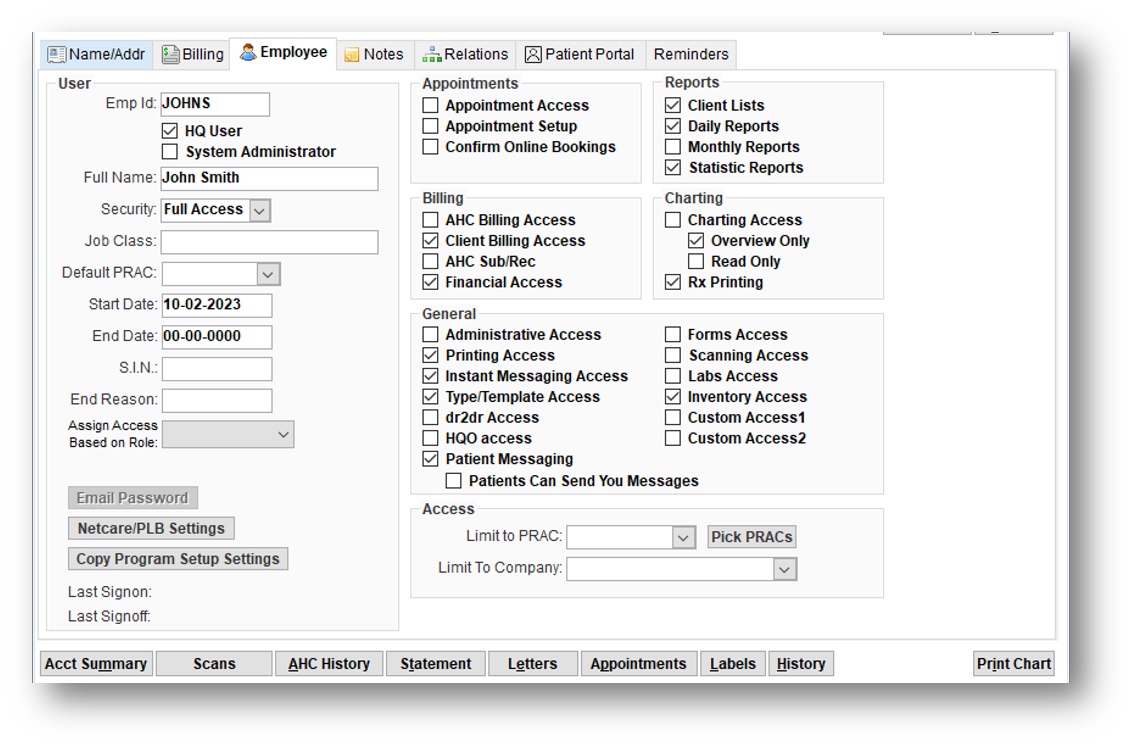Open Scans from bottom bar
Image resolution: width=1135 pixels, height=748 pixels.
[214, 664]
